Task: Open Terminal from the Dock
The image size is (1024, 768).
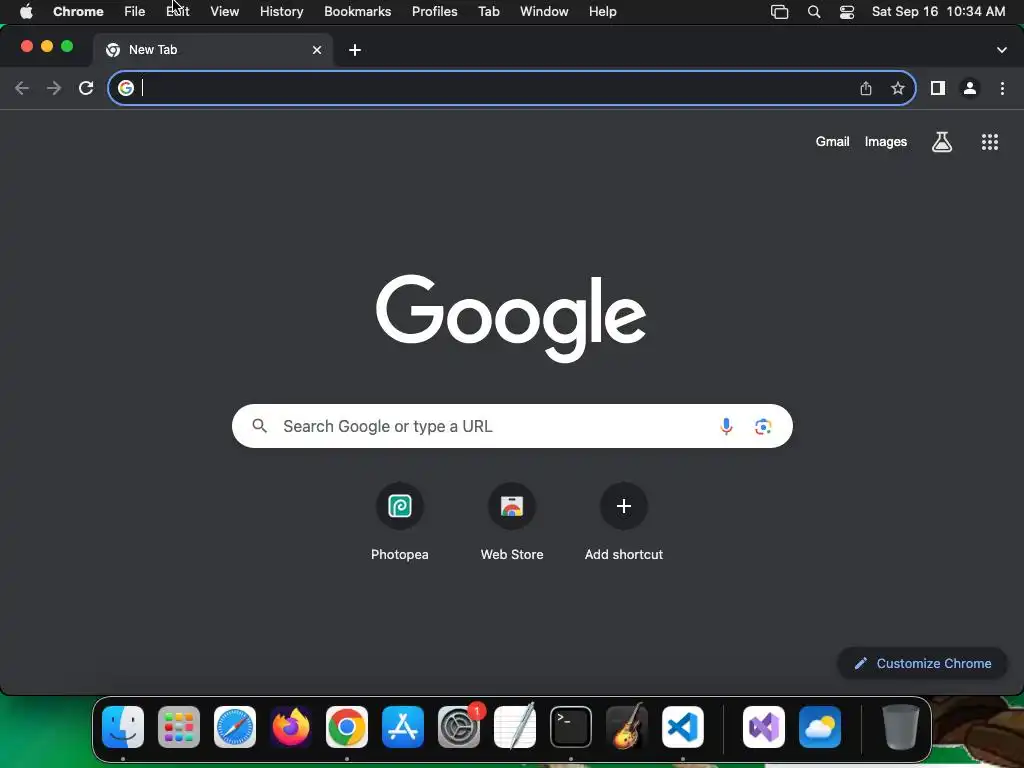Action: point(571,727)
